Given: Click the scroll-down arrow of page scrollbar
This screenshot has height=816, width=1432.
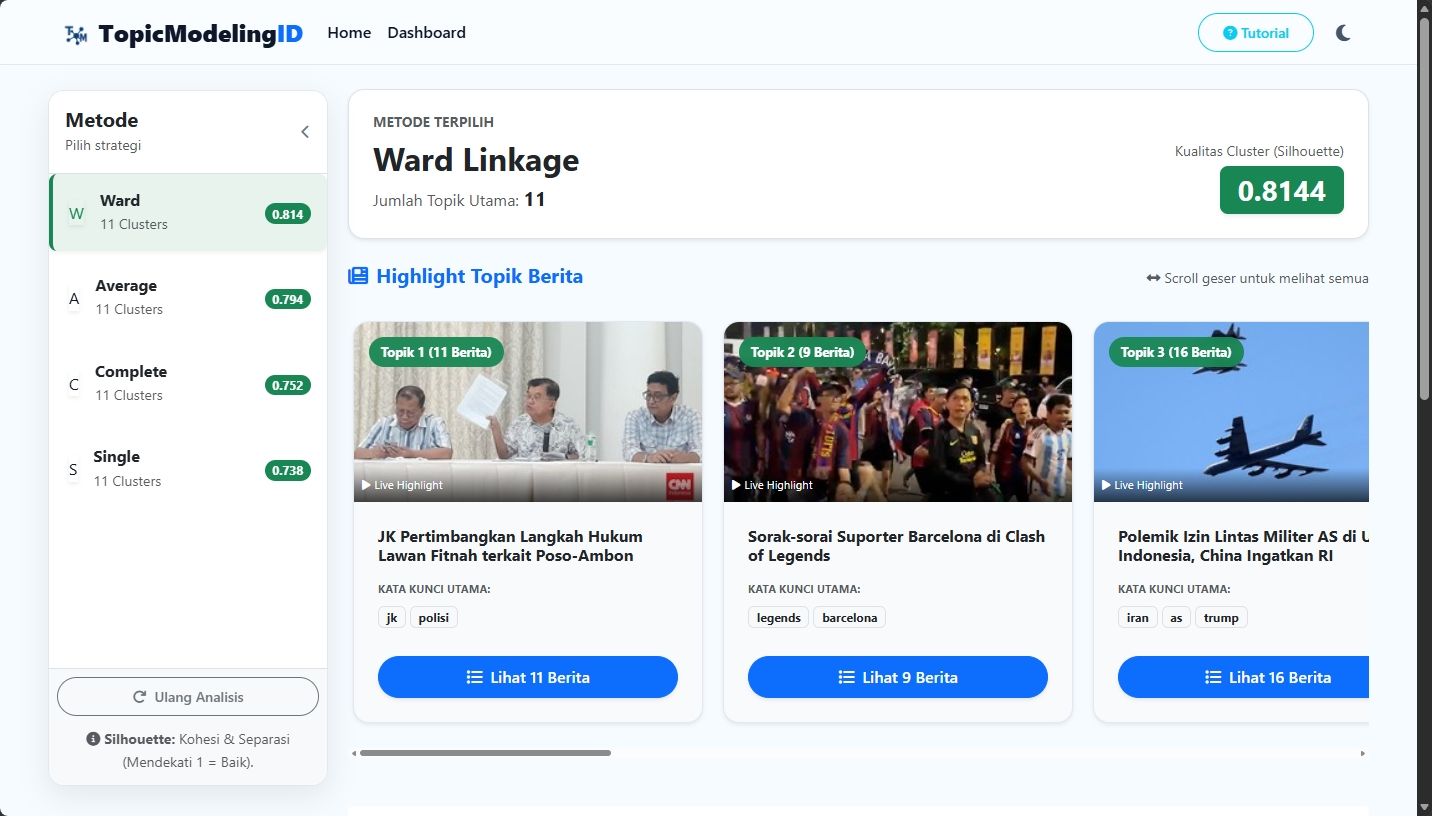Looking at the screenshot, I should (1424, 806).
